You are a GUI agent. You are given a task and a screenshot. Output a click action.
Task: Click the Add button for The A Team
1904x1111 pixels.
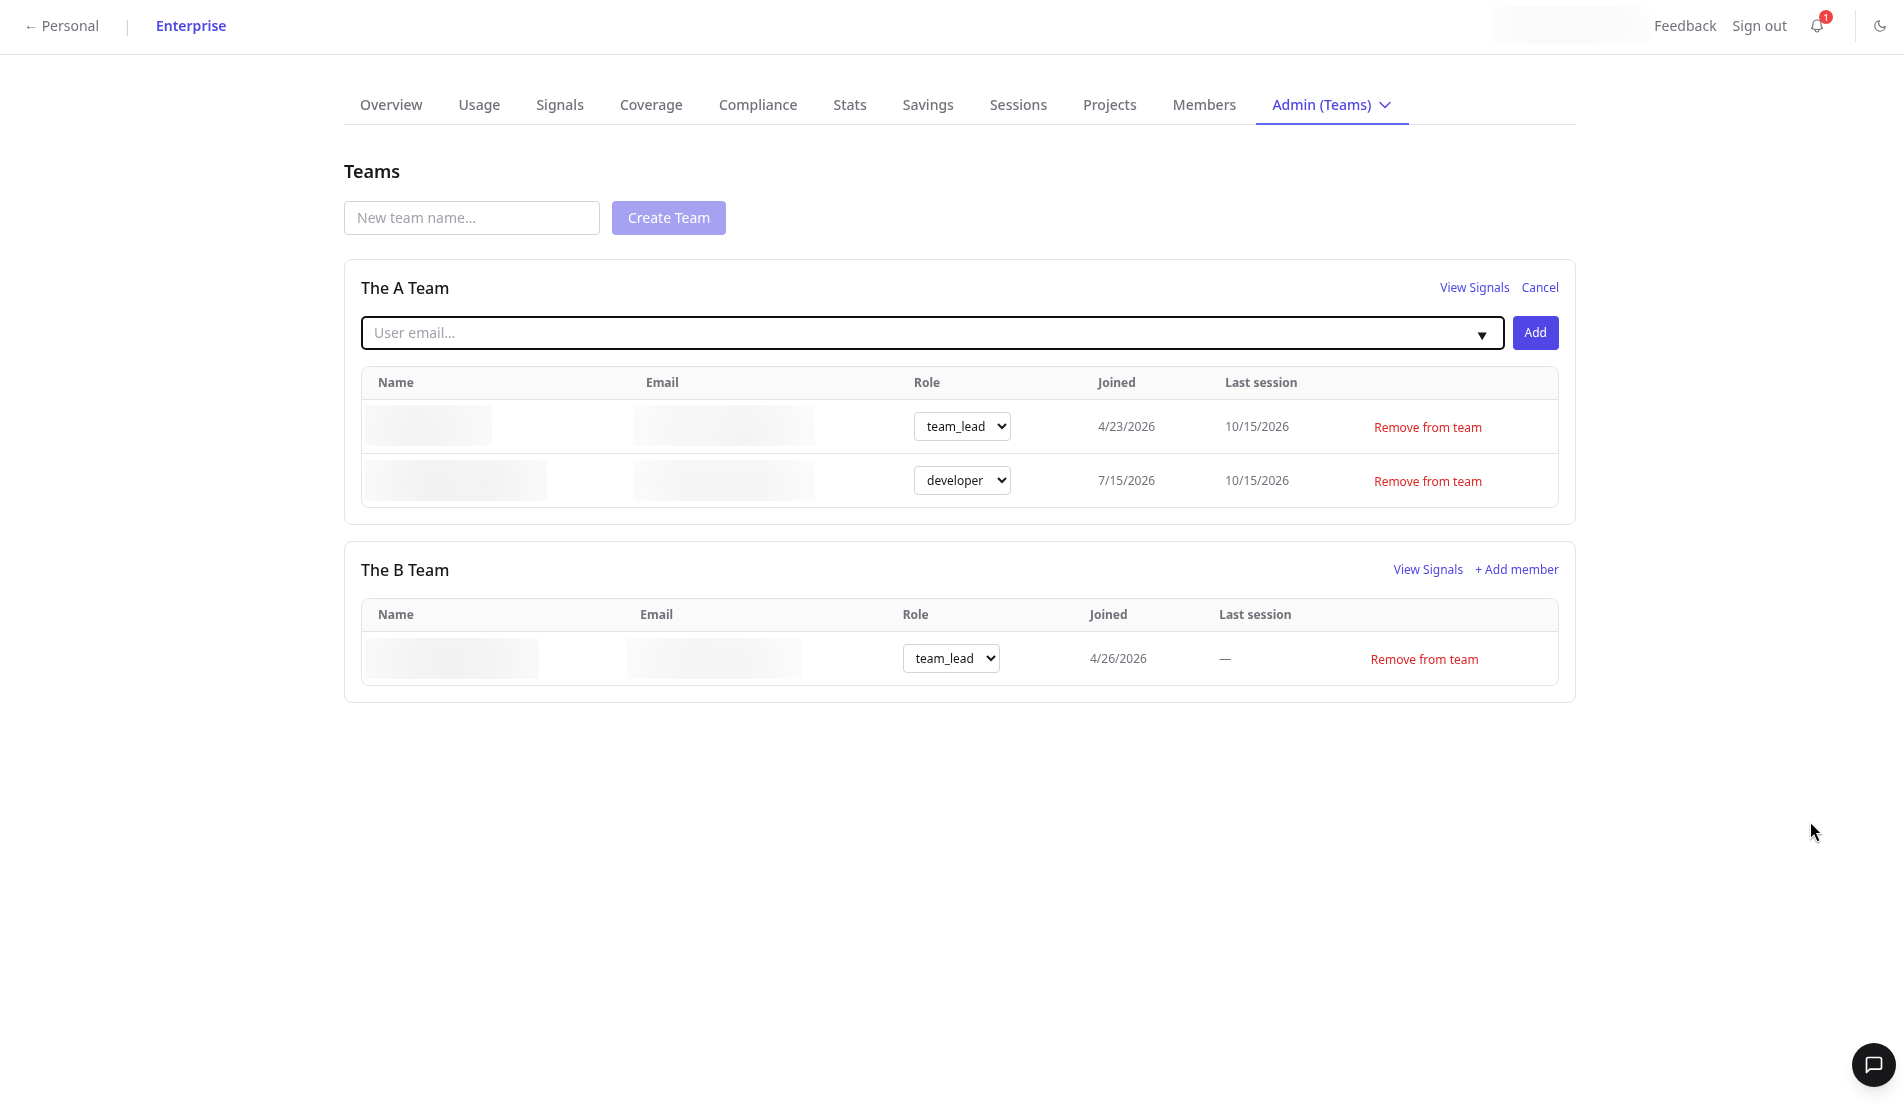(1535, 333)
